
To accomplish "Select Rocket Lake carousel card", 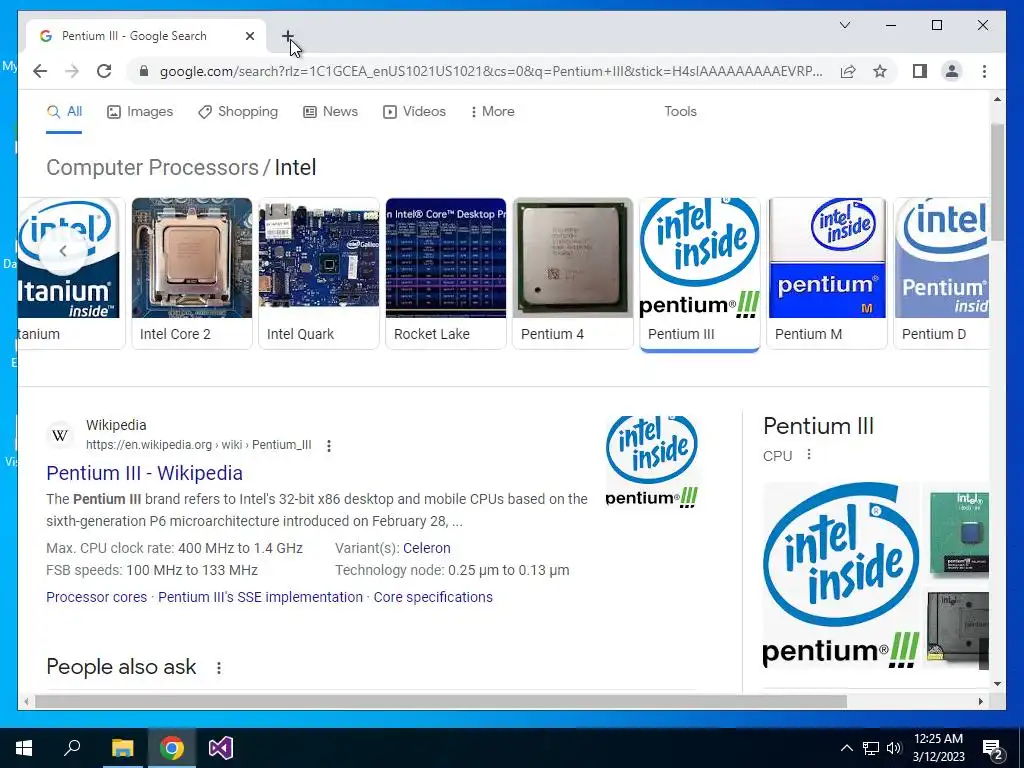I will 445,273.
